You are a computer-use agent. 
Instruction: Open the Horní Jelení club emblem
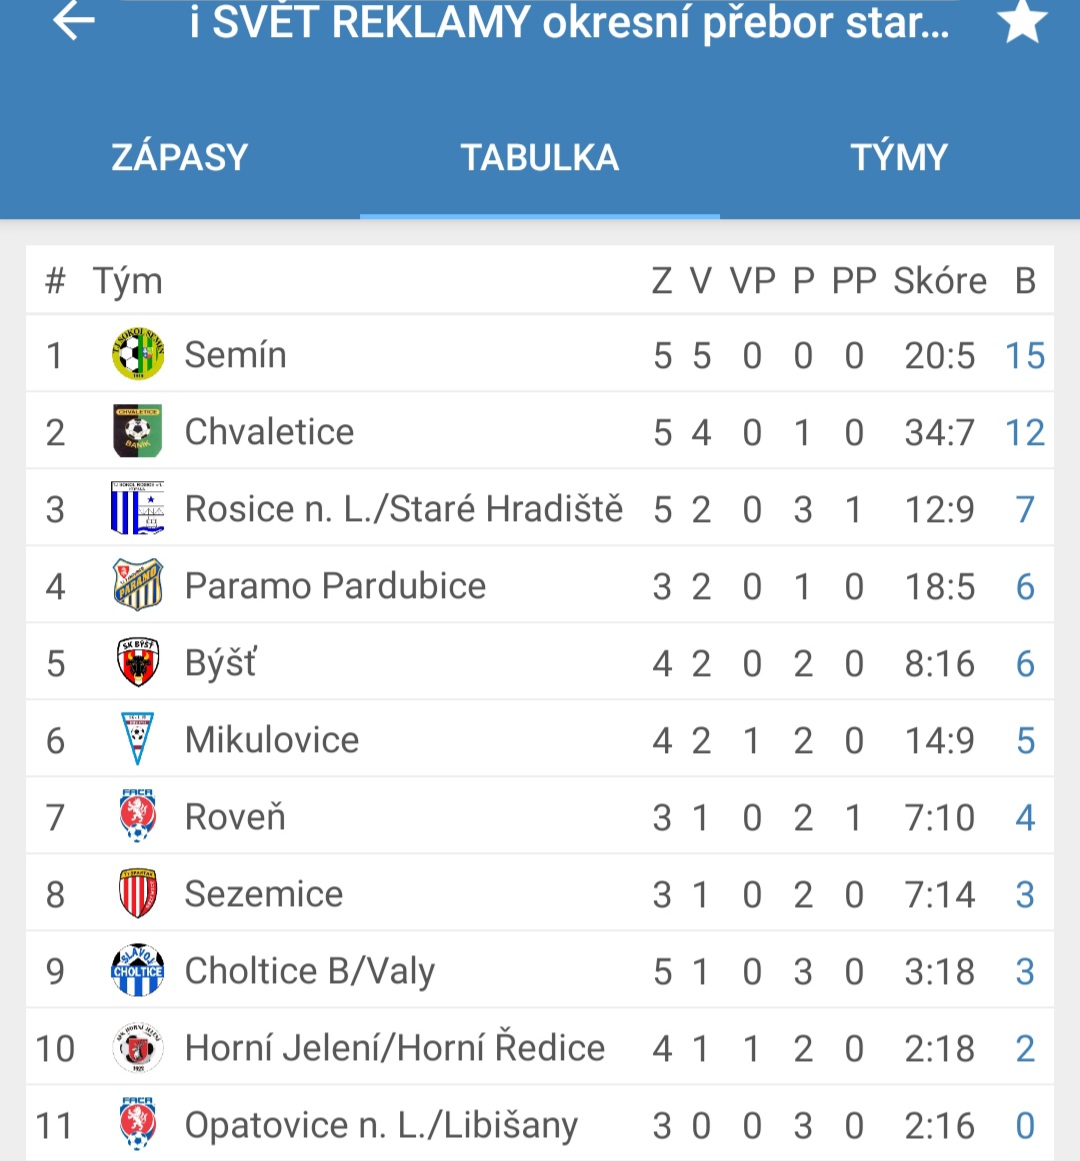click(138, 1048)
